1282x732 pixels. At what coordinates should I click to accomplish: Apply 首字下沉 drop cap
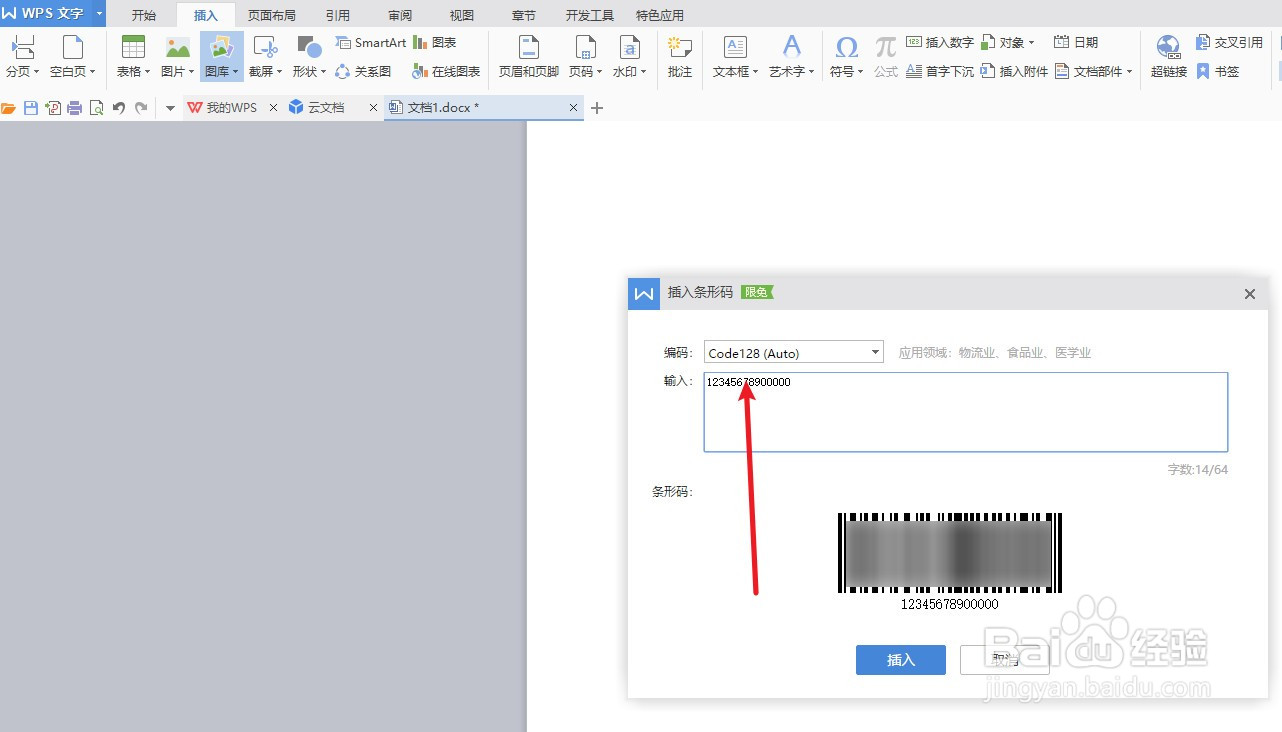click(x=939, y=72)
